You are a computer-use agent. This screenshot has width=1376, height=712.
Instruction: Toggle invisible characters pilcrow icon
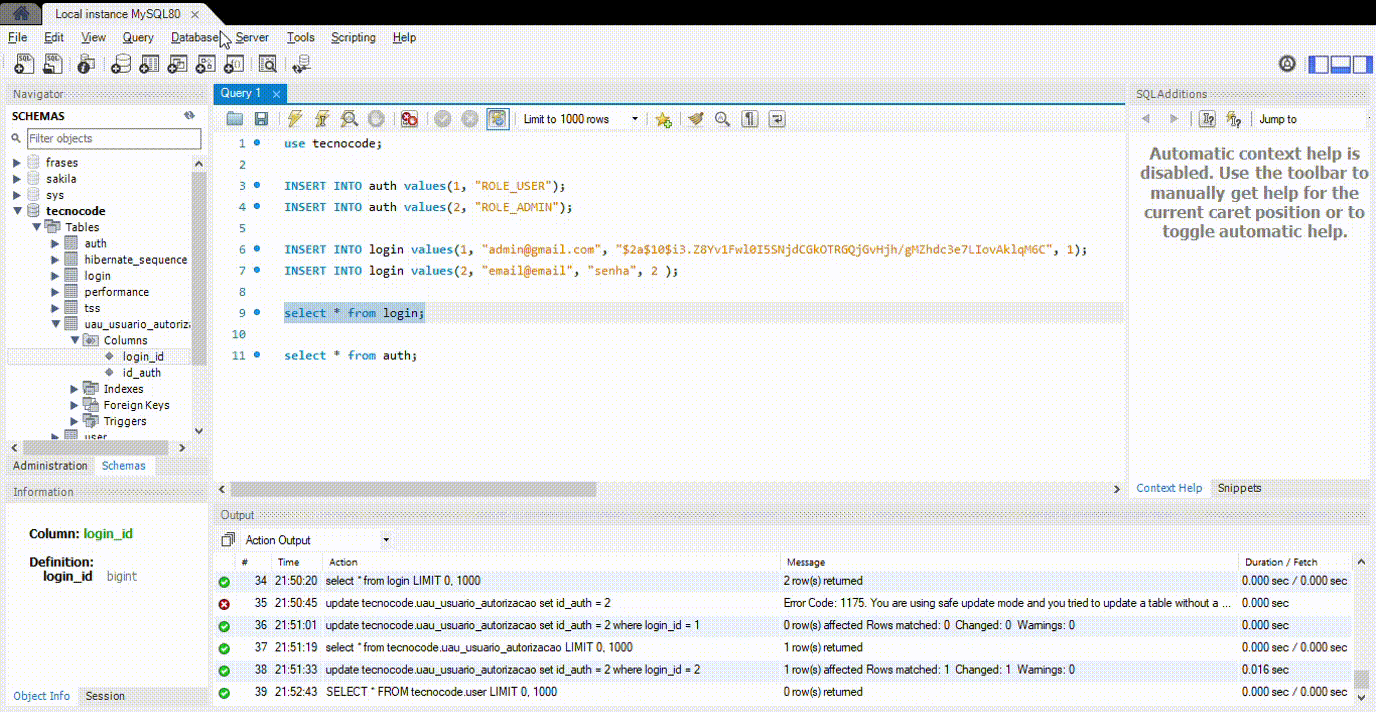pyautogui.click(x=750, y=119)
